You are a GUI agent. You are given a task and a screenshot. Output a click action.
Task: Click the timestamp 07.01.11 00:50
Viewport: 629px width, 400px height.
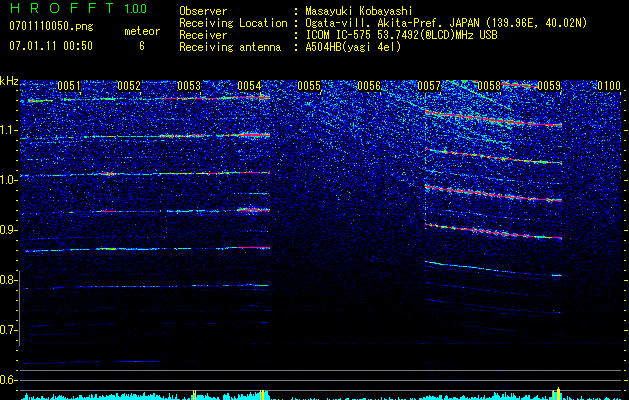point(51,46)
